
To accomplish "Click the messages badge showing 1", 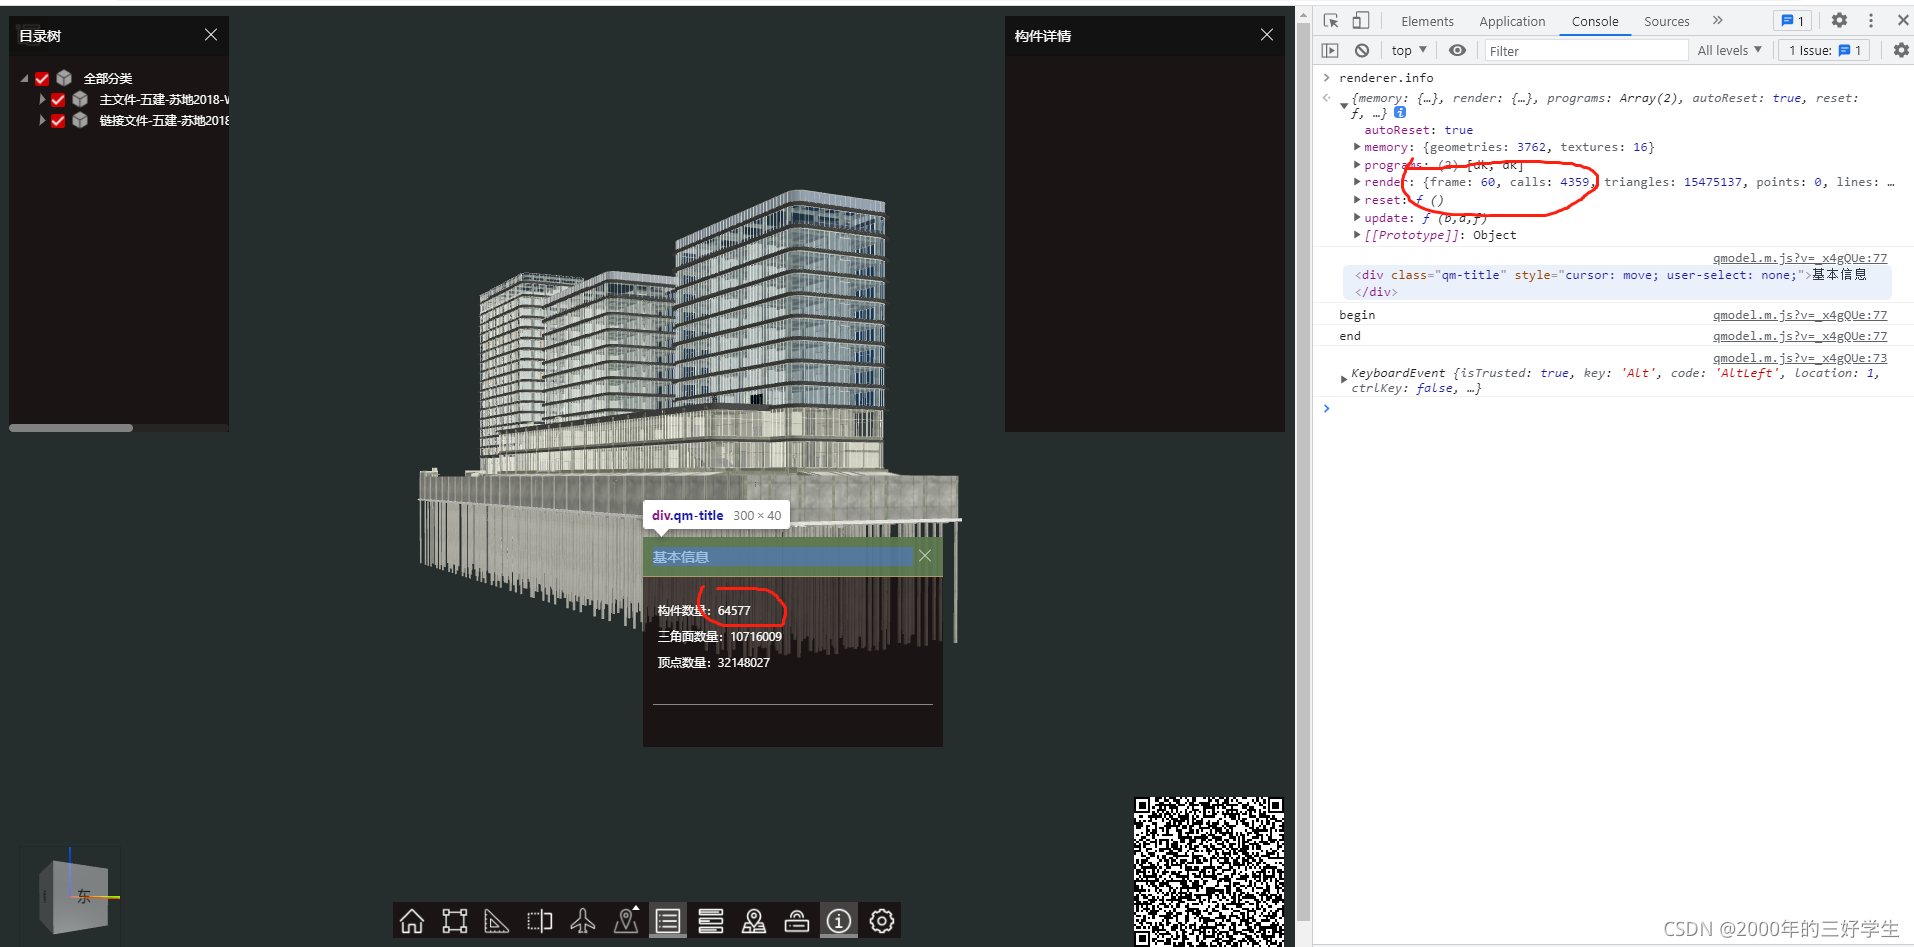I will (1792, 21).
